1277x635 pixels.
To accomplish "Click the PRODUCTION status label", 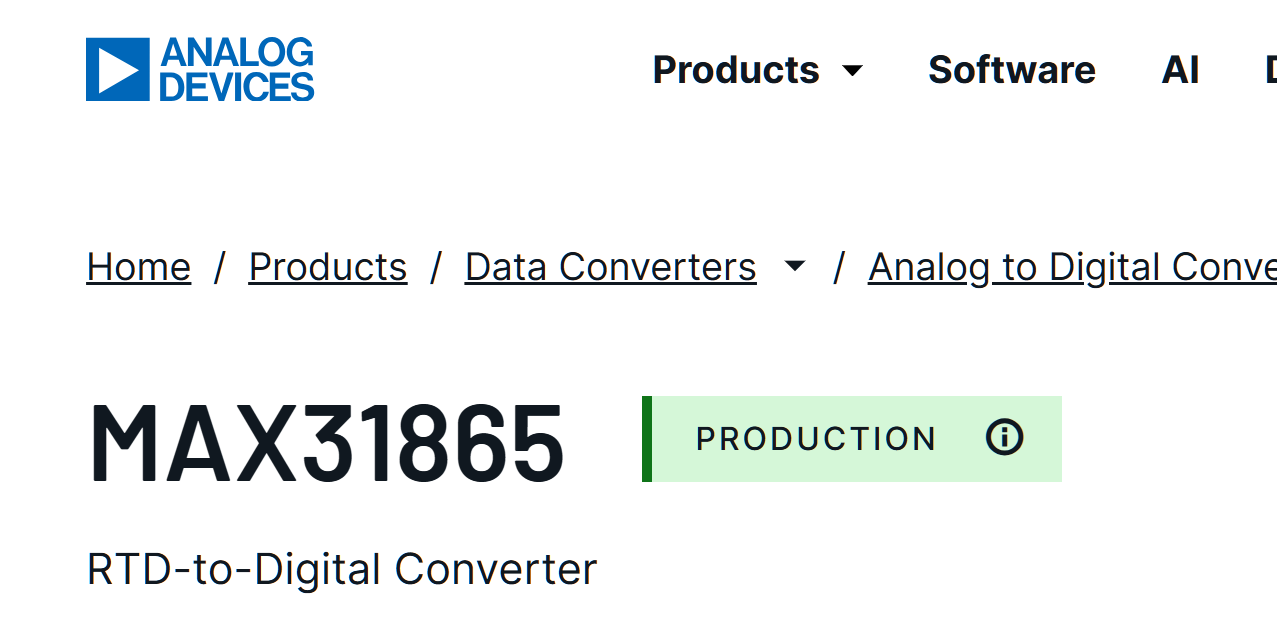I will point(816,439).
